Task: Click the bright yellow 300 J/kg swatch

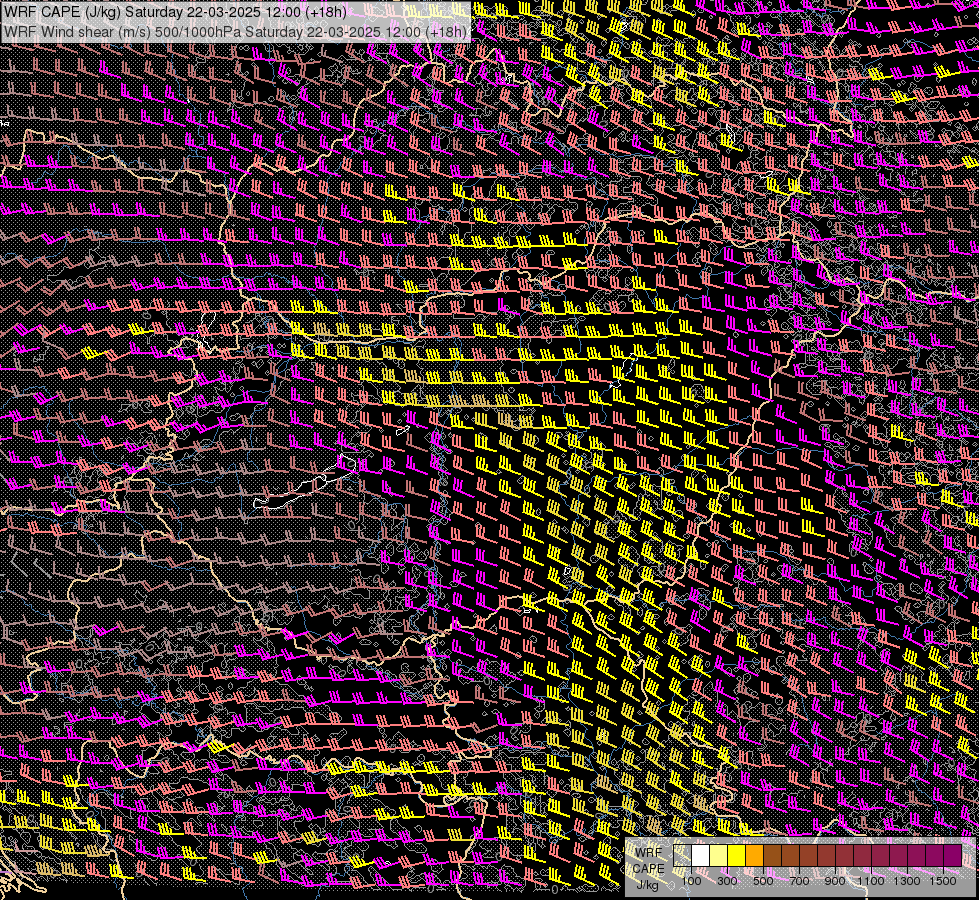Action: click(737, 855)
